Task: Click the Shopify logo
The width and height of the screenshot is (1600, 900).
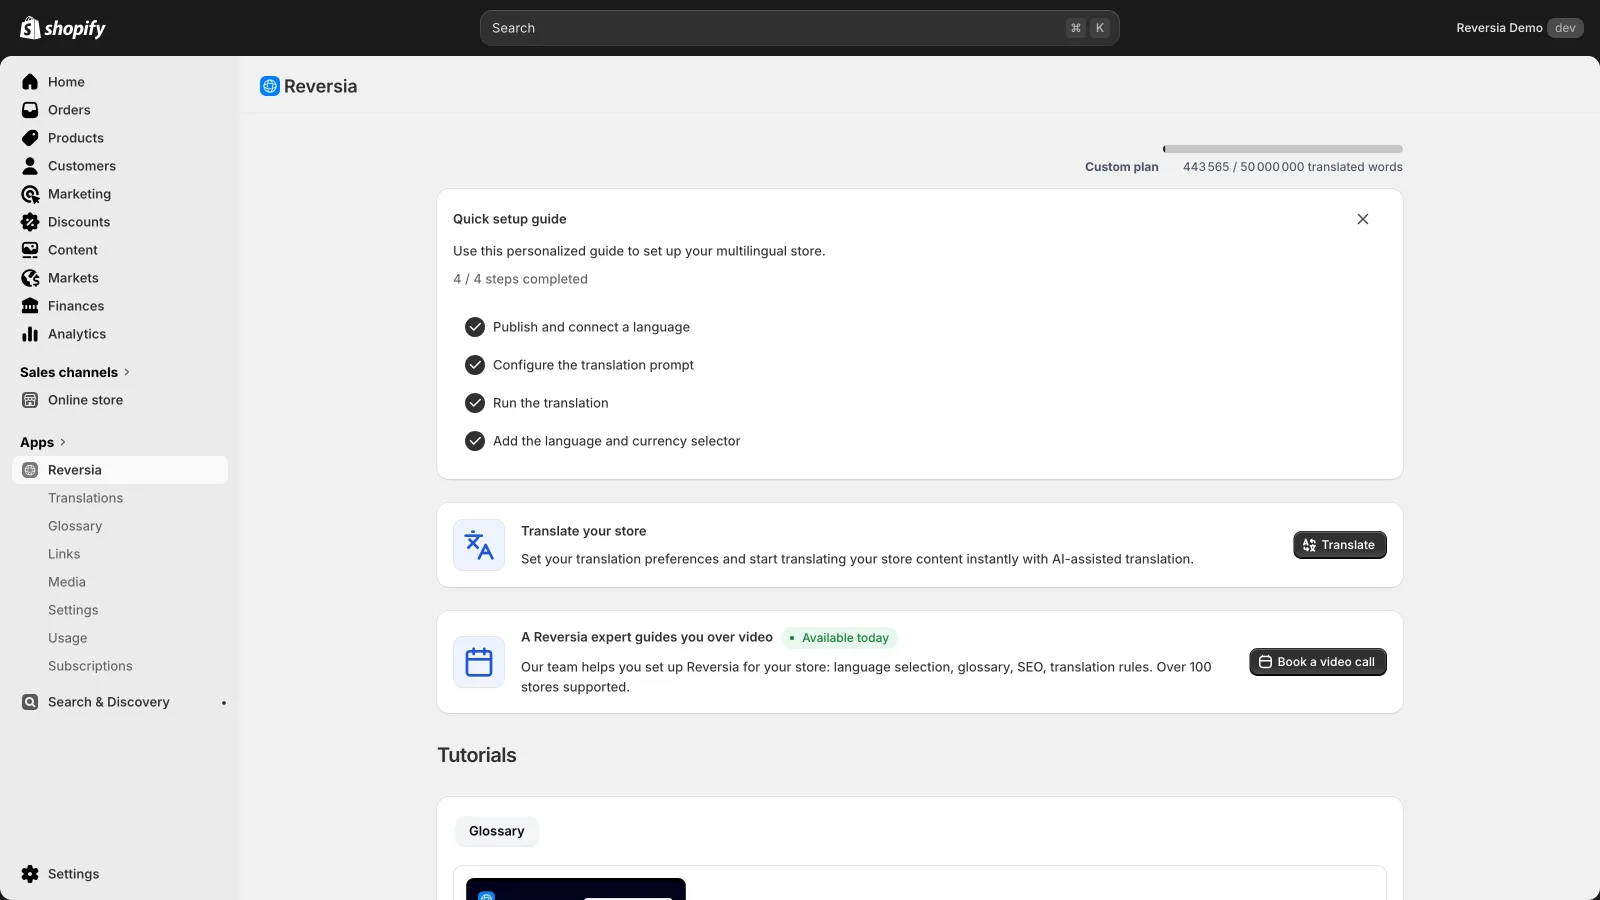Action: click(x=63, y=28)
